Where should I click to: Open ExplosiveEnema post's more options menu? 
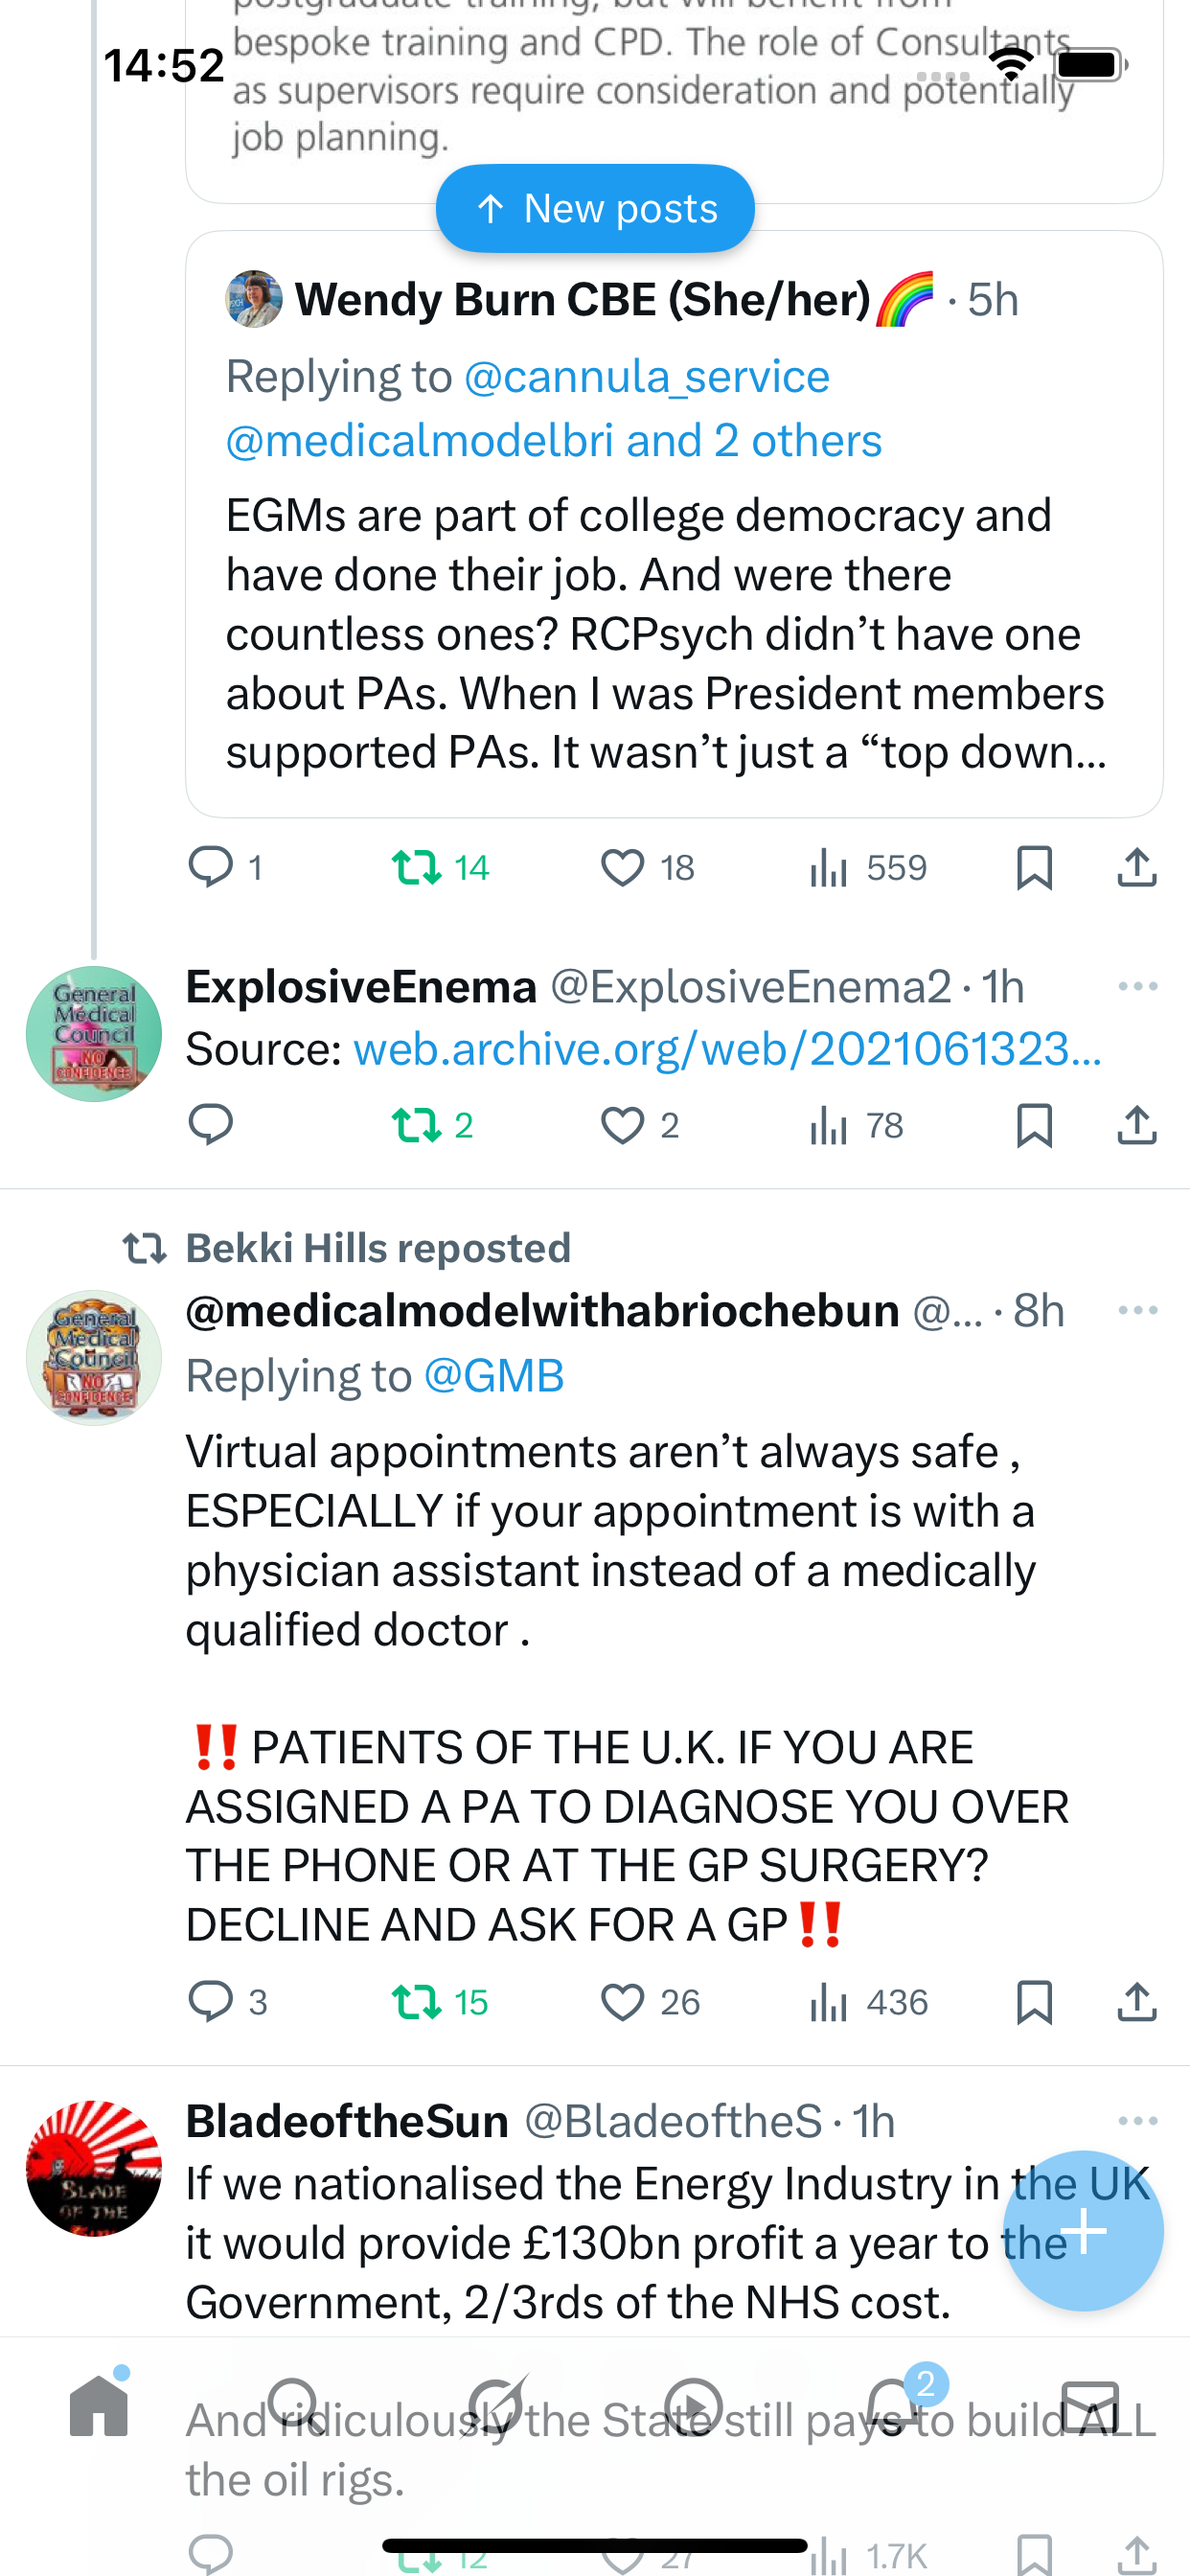(x=1137, y=987)
